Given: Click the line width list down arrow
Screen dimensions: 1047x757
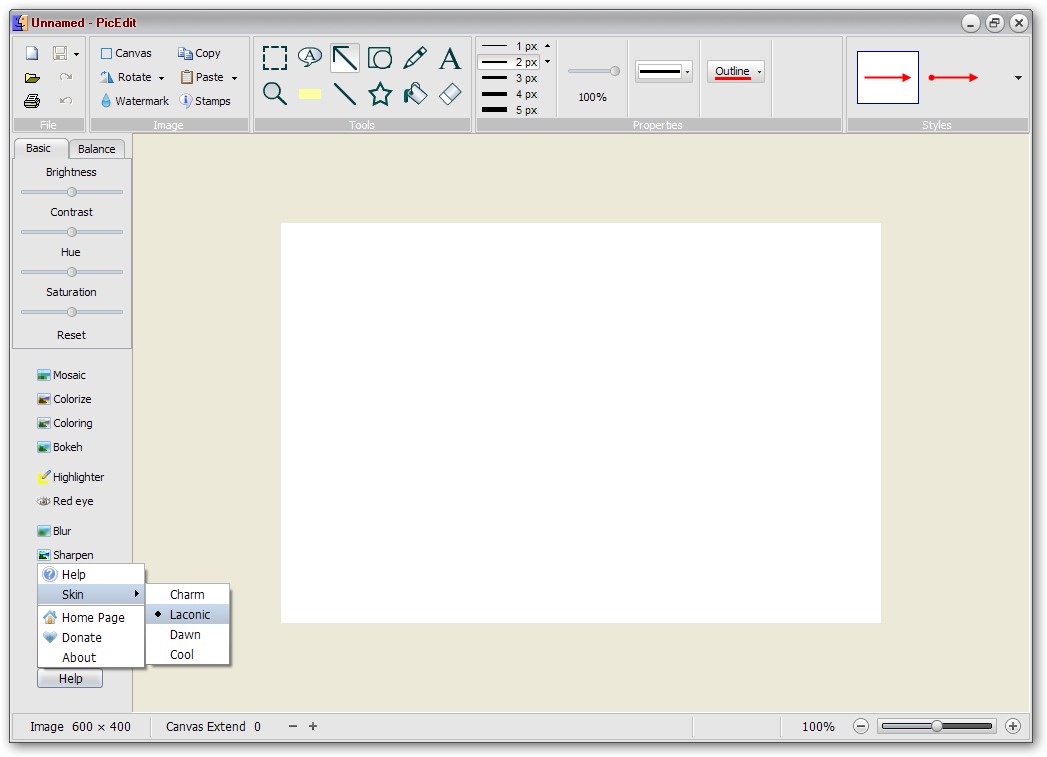Looking at the screenshot, I should point(548,62).
